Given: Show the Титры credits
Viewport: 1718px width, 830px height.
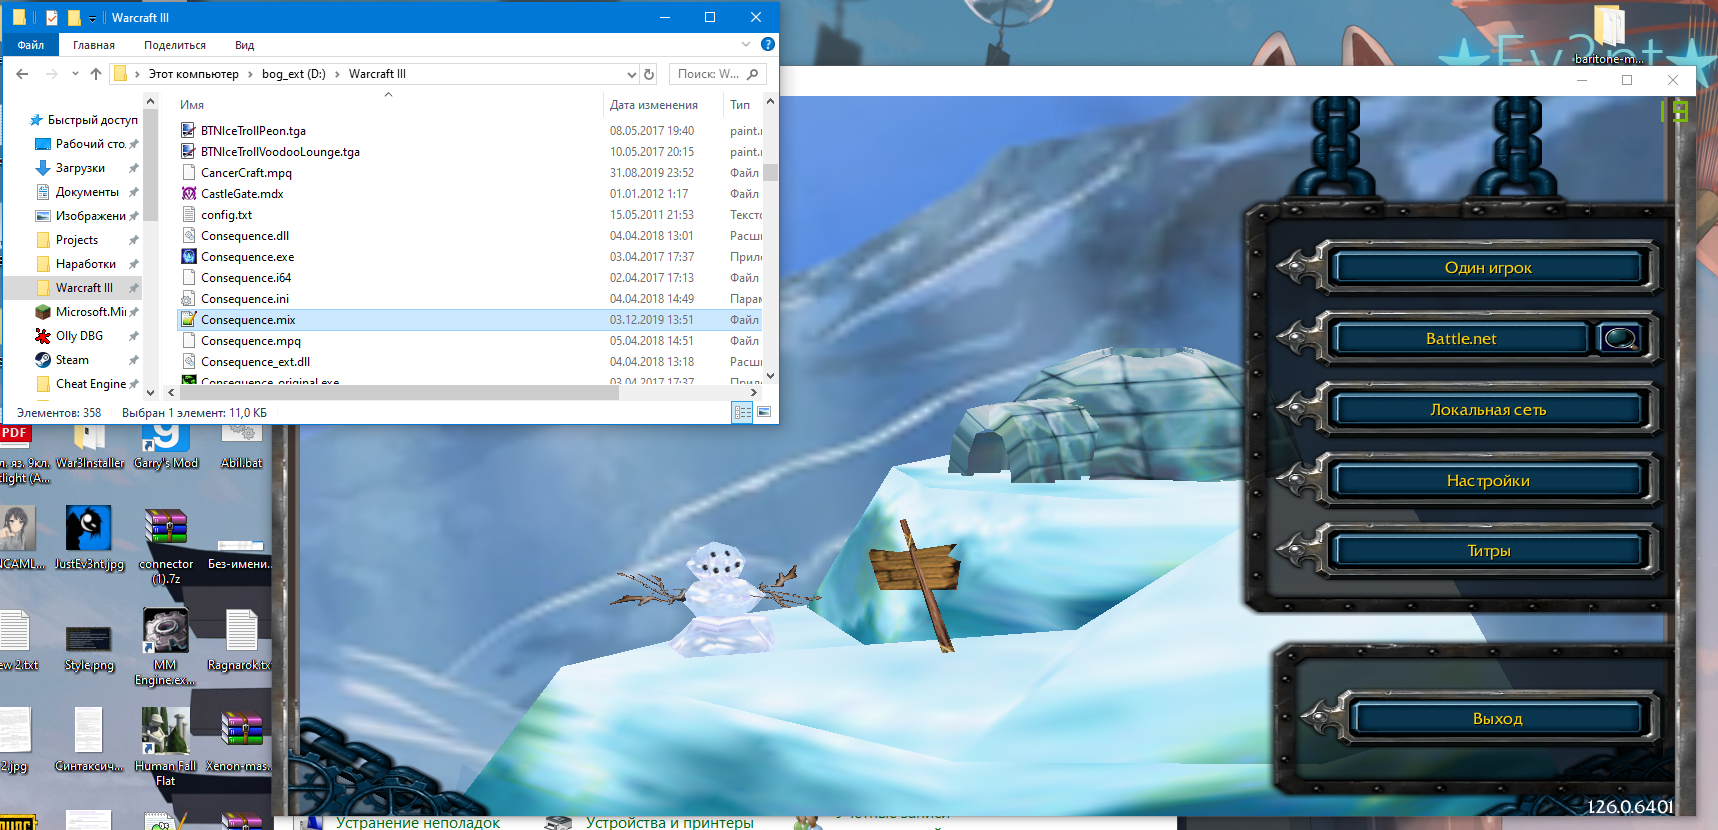Looking at the screenshot, I should pyautogui.click(x=1488, y=551).
